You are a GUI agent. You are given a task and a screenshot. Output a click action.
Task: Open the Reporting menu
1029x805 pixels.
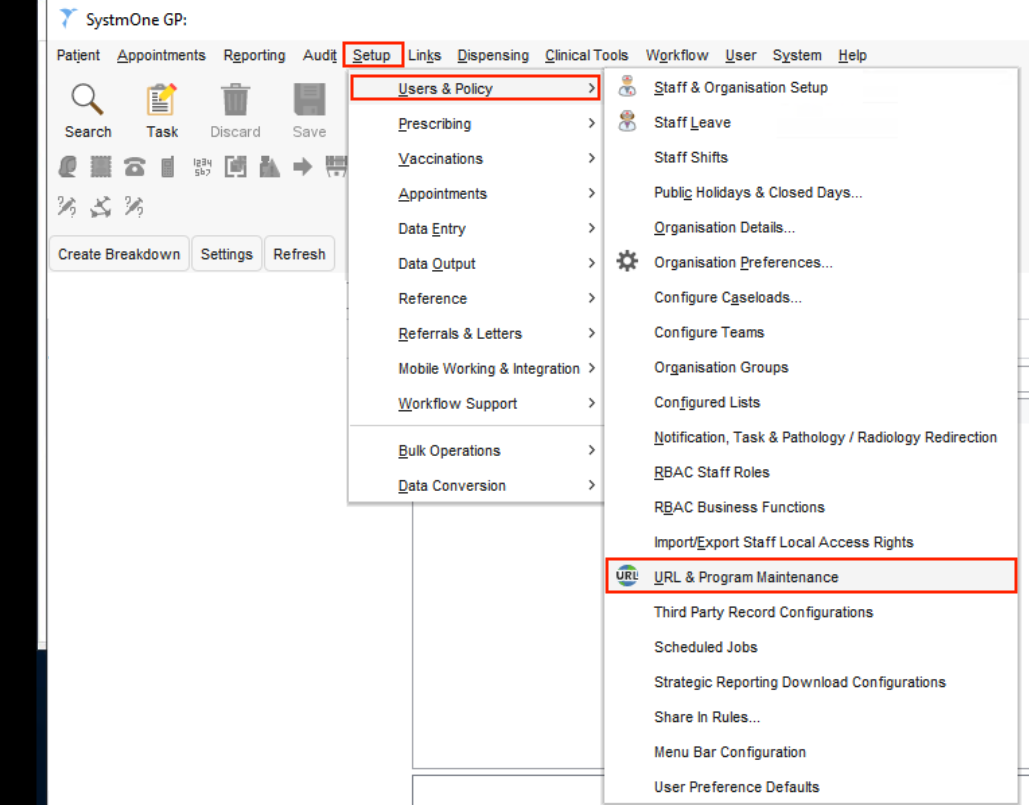click(x=254, y=55)
